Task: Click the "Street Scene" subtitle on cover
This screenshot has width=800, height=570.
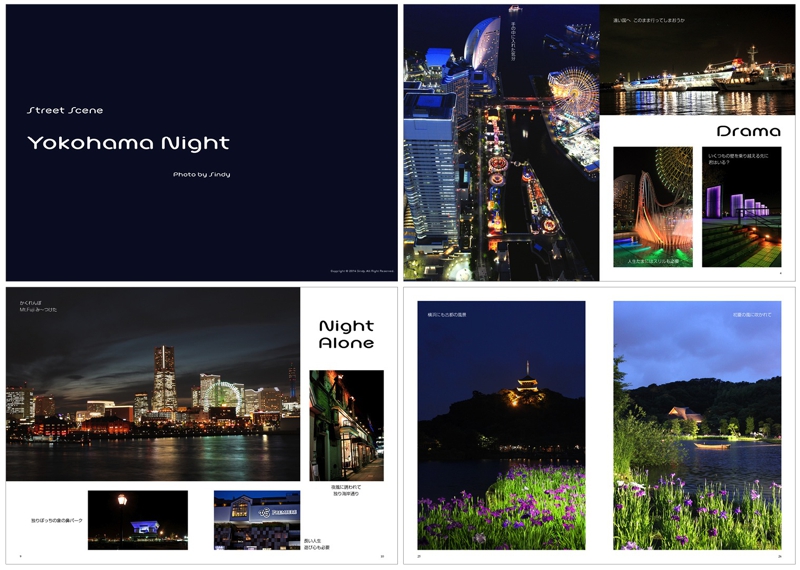Action: (65, 110)
